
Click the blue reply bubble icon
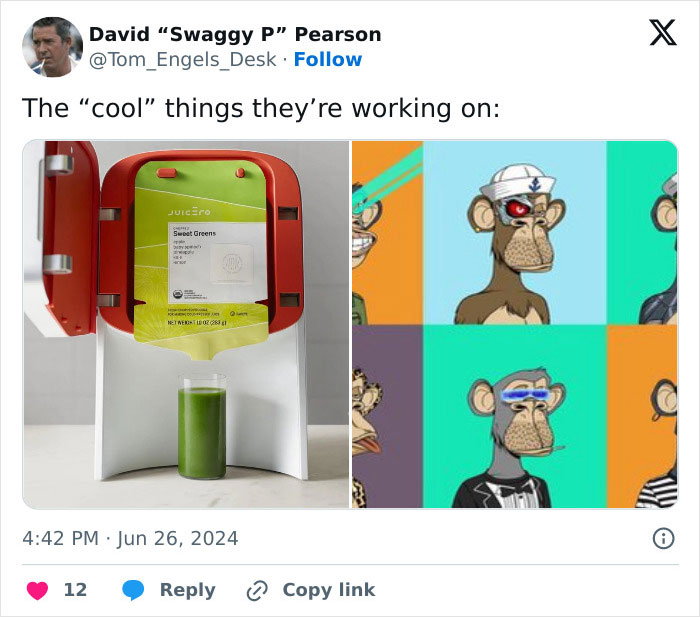pyautogui.click(x=133, y=590)
